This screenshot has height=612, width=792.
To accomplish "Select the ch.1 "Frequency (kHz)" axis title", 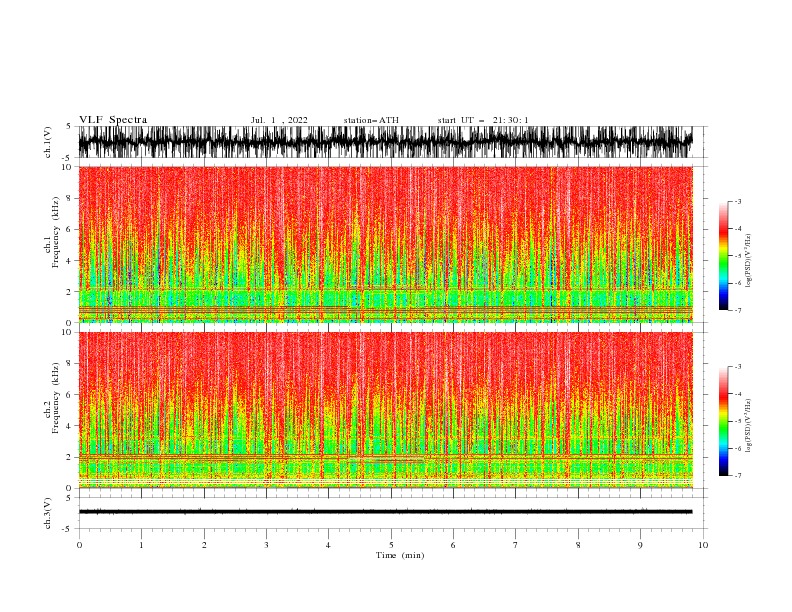I will [x=56, y=232].
